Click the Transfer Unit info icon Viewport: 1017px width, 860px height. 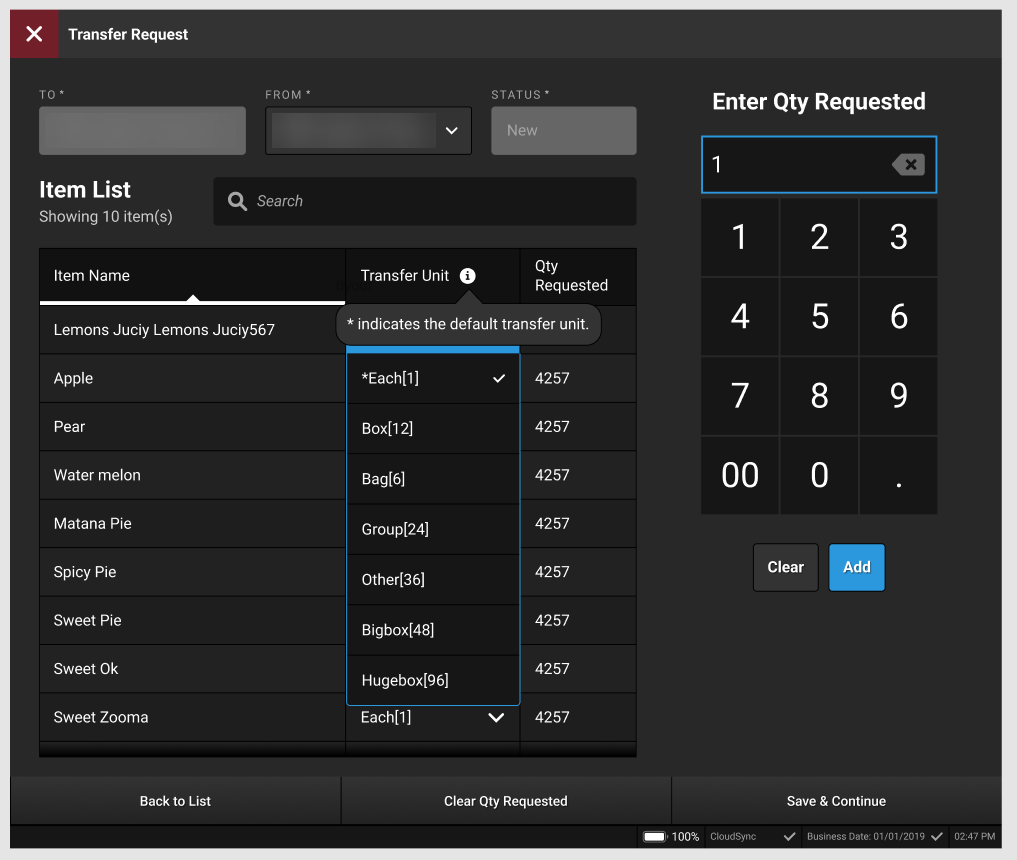click(467, 276)
